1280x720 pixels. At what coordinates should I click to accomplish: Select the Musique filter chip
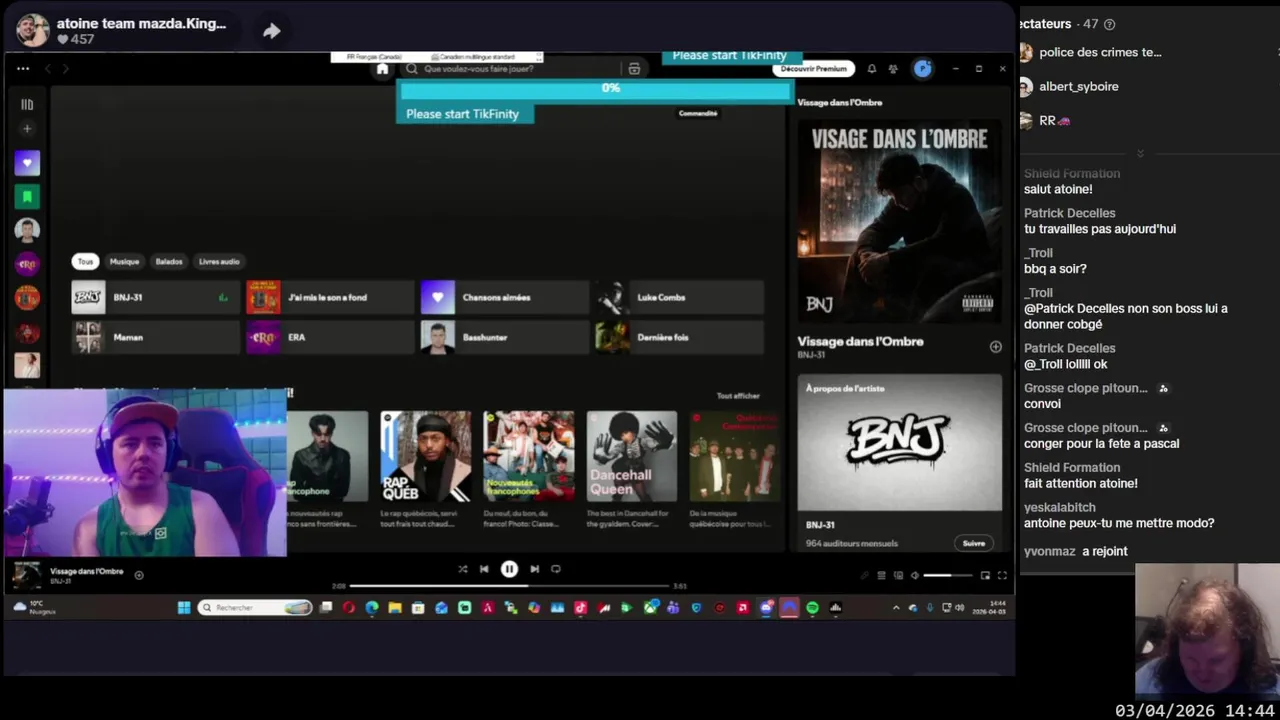tap(125, 262)
